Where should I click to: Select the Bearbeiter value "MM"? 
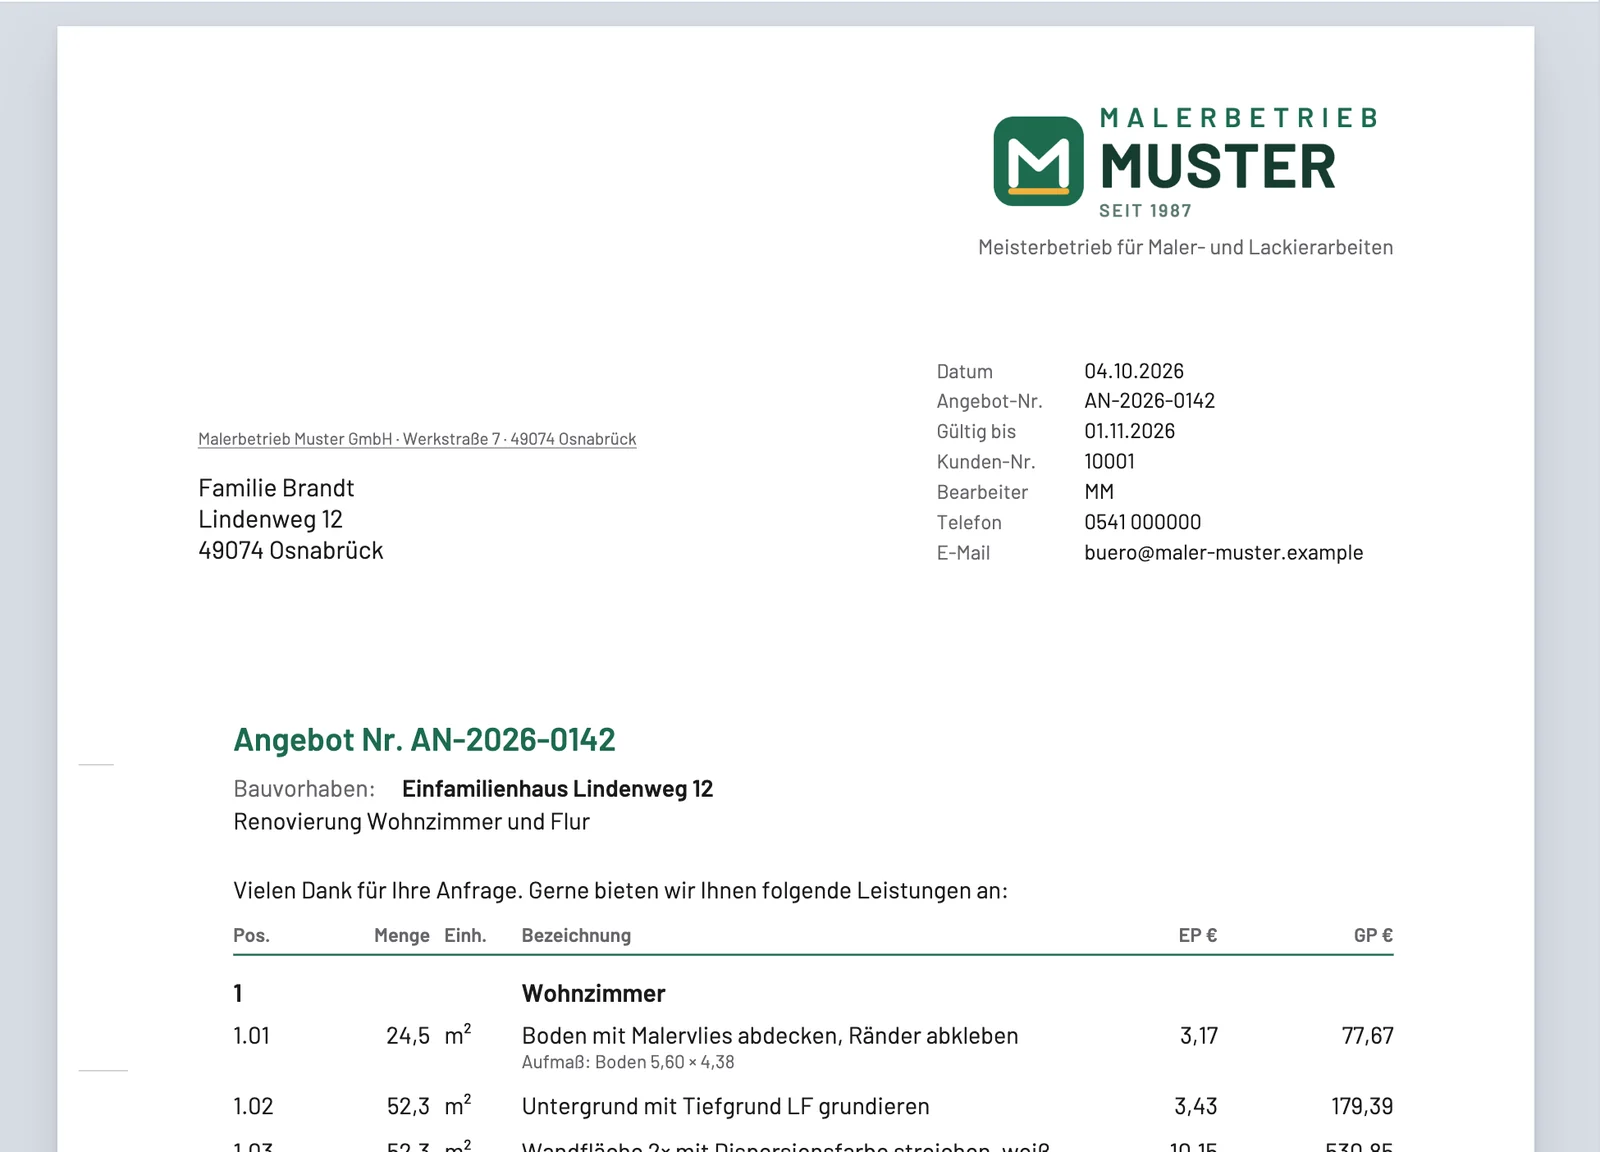[1099, 492]
